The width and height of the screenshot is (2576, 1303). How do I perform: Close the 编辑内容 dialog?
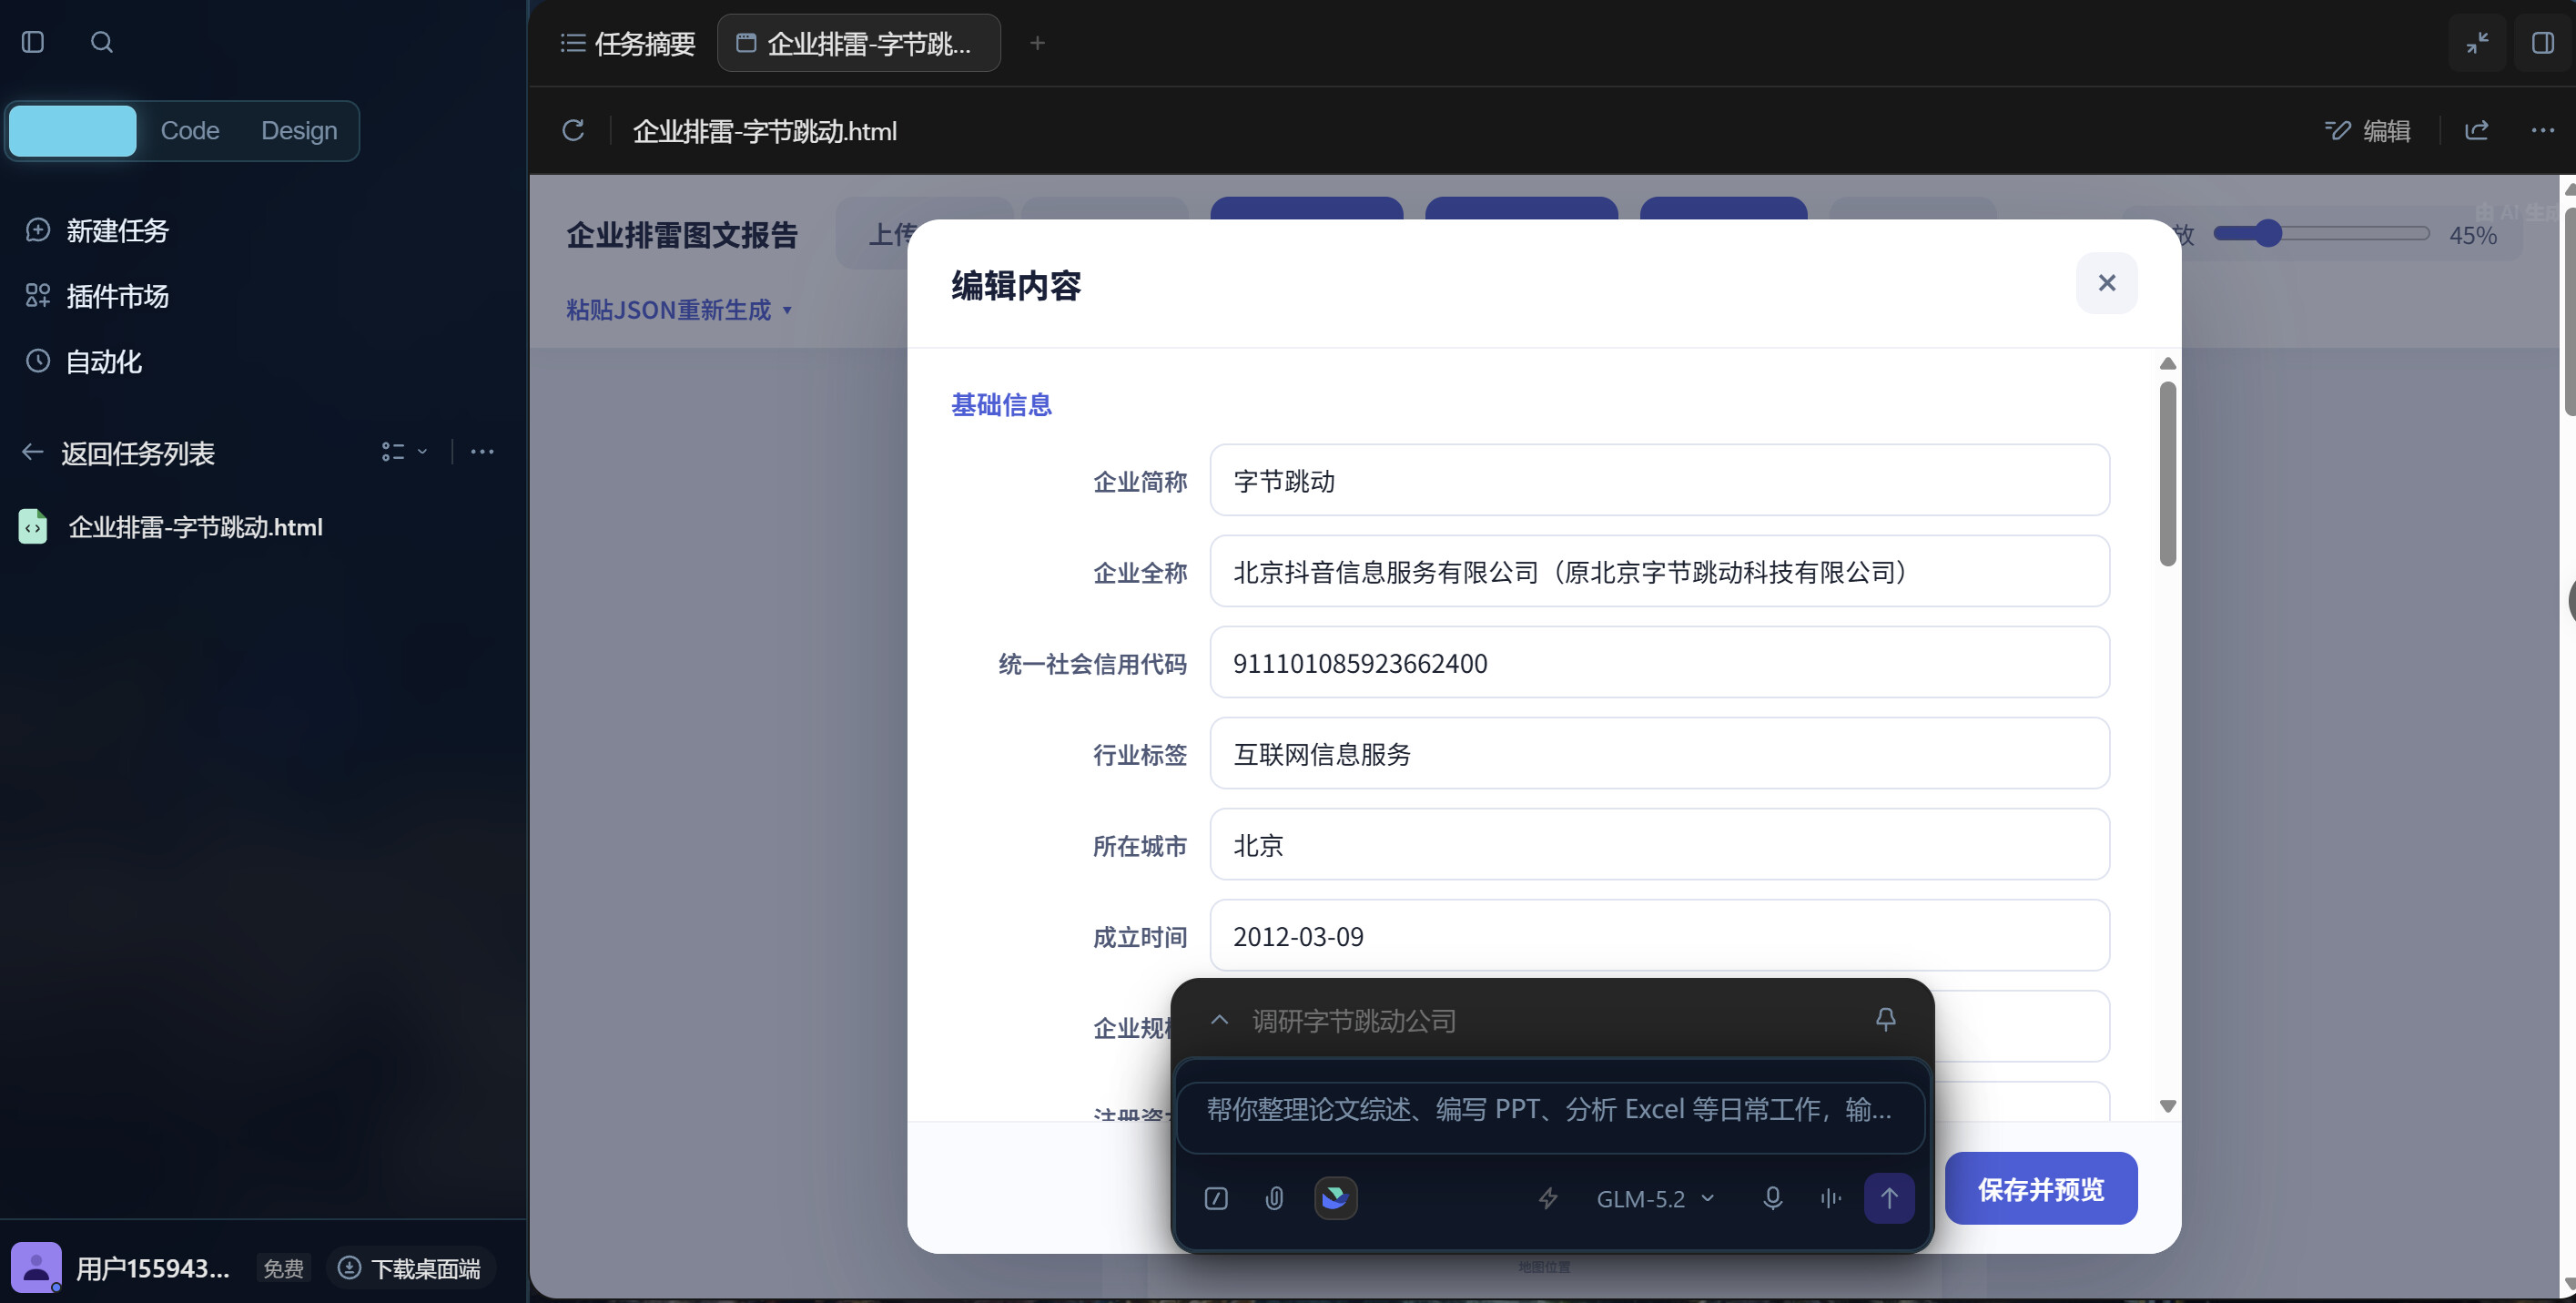[2107, 283]
